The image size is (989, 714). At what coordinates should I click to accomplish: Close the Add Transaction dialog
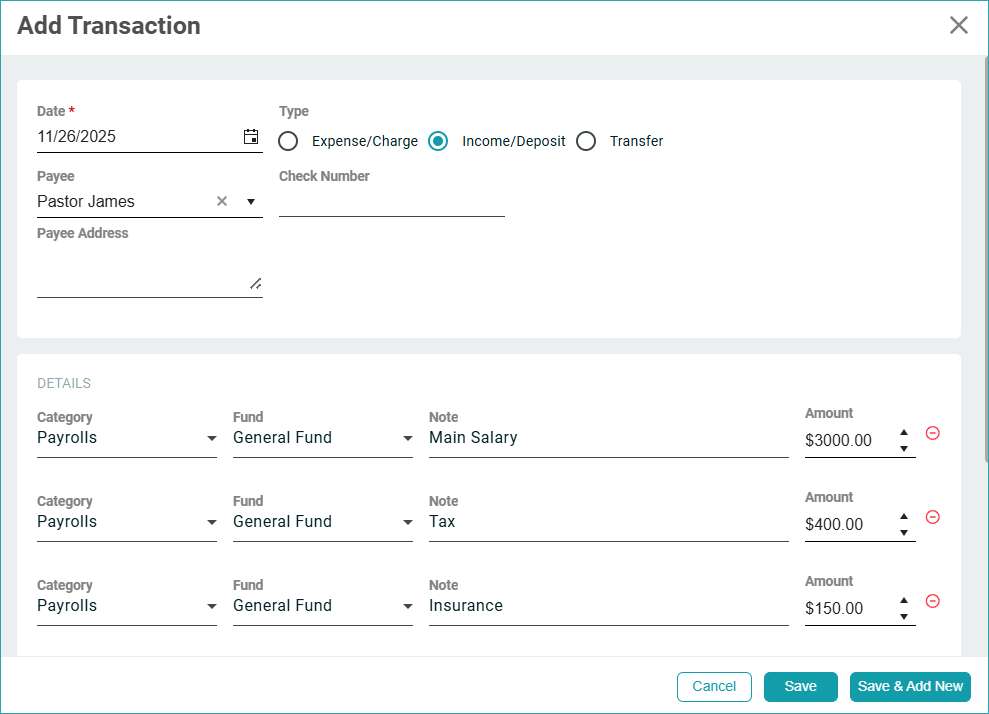point(958,26)
